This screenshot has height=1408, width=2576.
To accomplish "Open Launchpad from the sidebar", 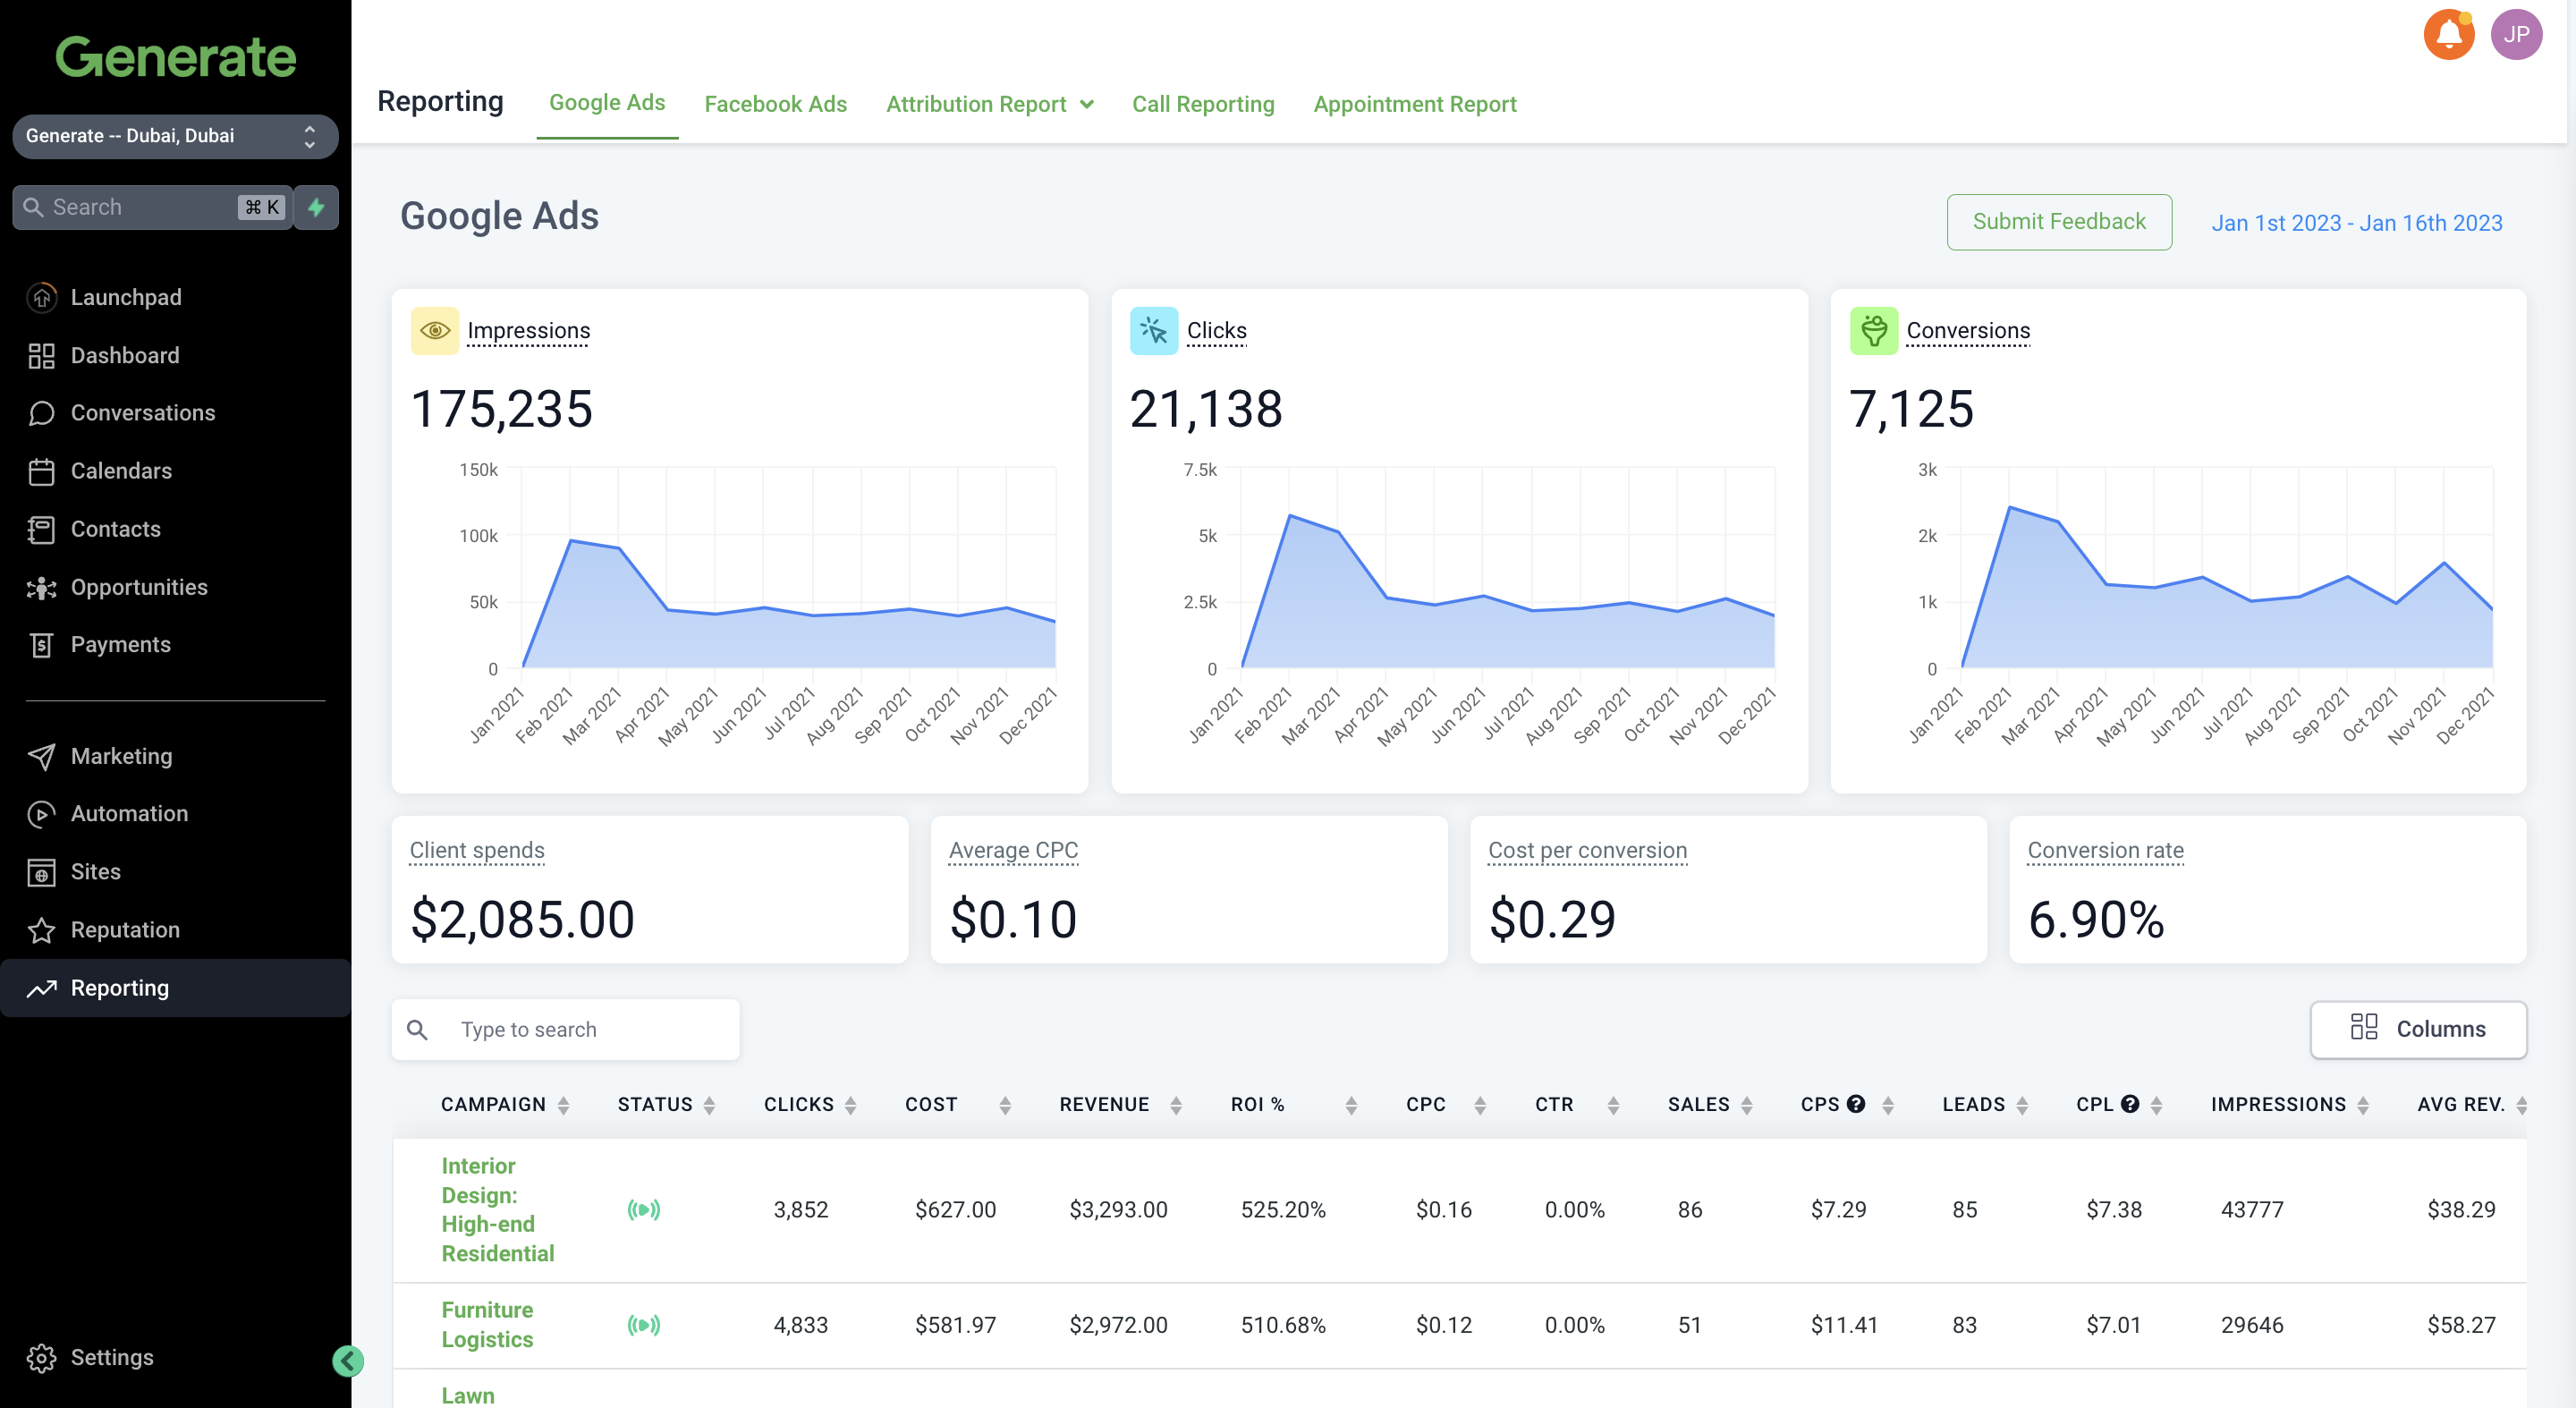I will pos(126,297).
